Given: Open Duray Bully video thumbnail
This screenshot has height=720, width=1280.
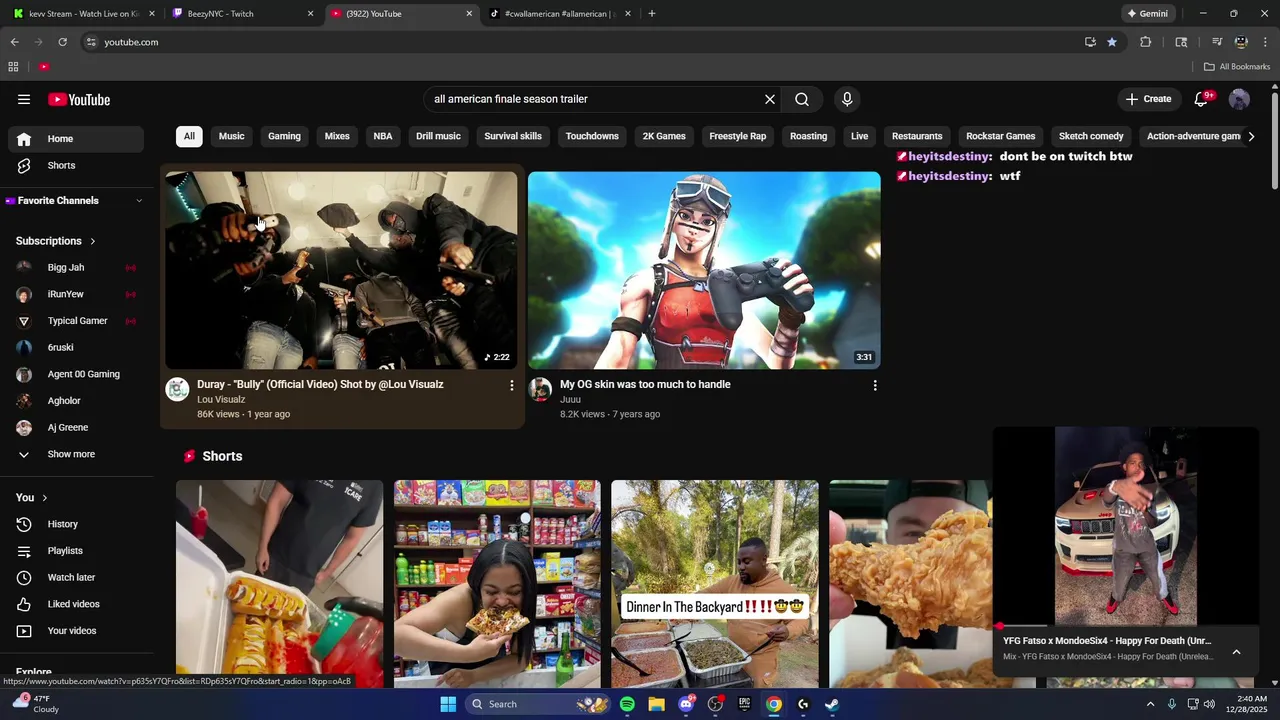Looking at the screenshot, I should [x=341, y=270].
